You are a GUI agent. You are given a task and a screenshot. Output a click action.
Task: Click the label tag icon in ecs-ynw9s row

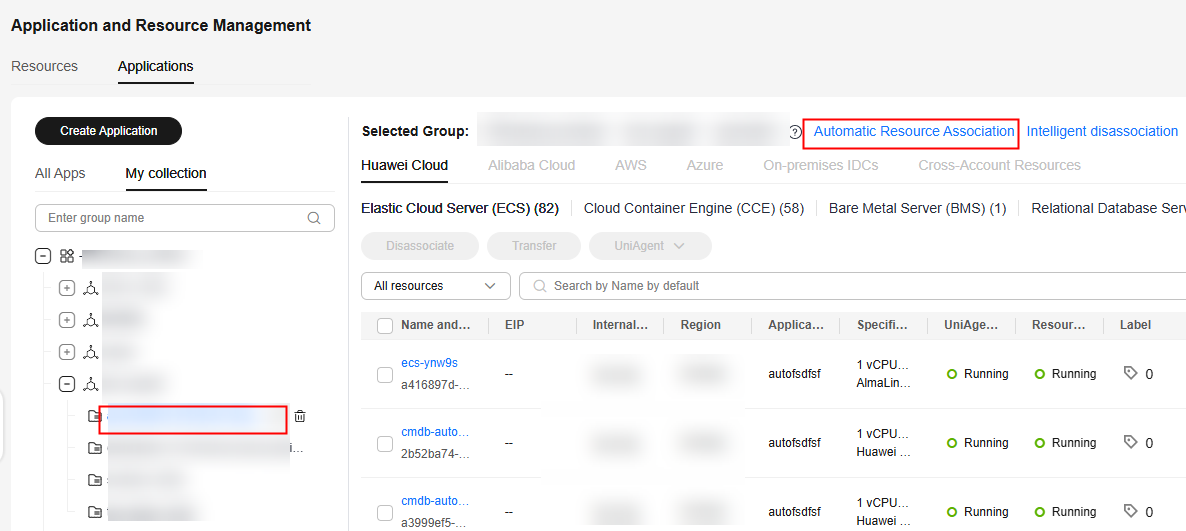1131,373
